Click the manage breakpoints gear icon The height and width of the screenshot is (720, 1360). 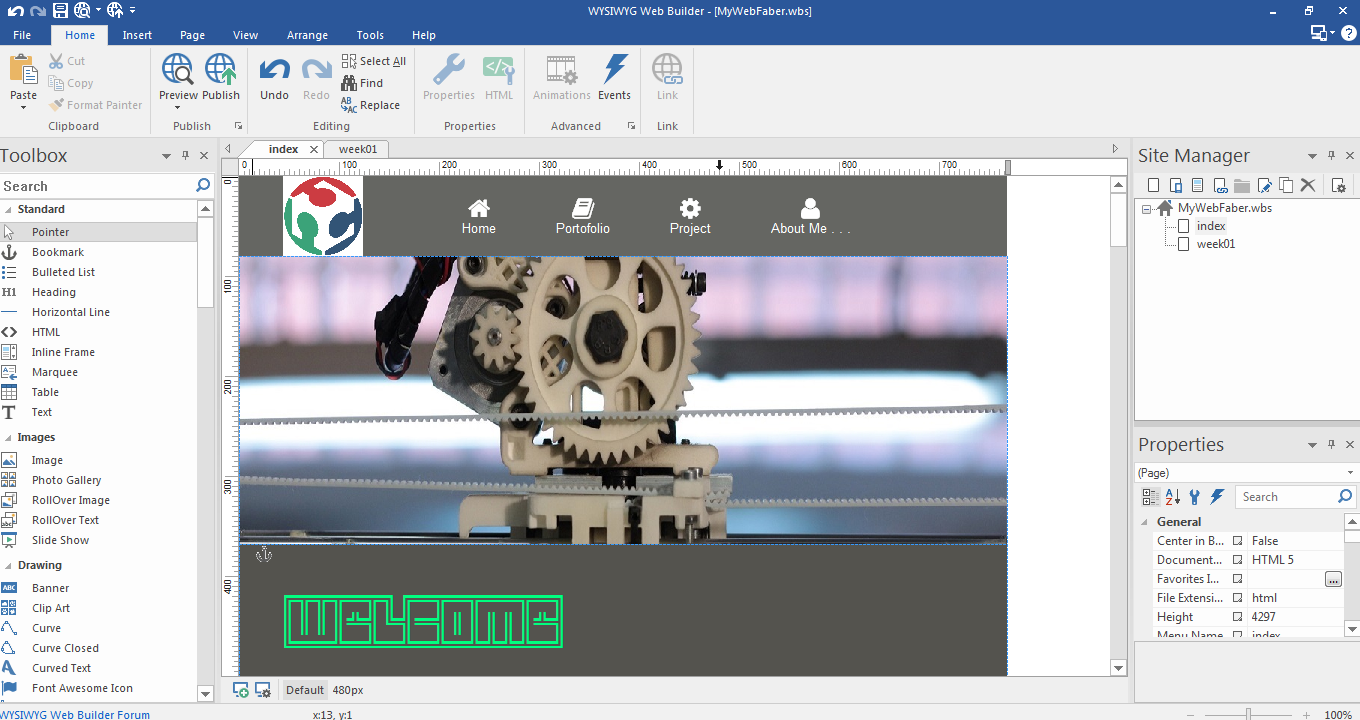tap(263, 689)
